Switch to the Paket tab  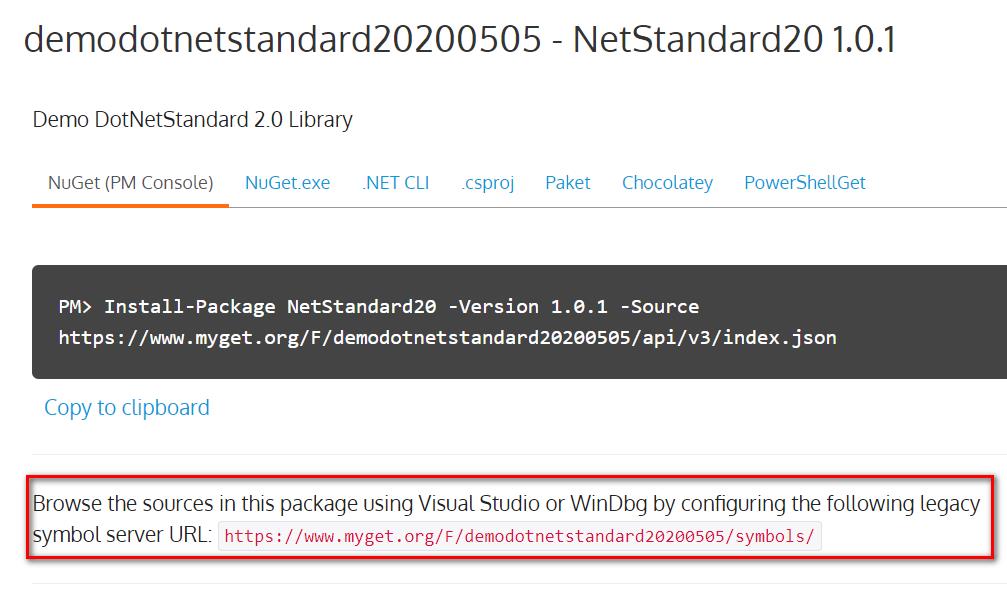[x=567, y=183]
